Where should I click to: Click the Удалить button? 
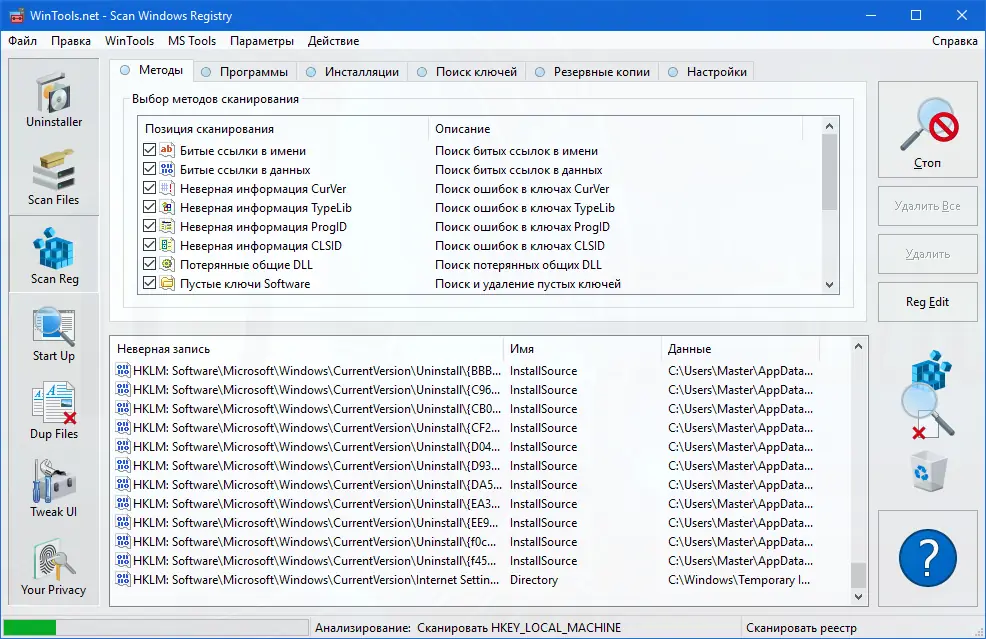(x=928, y=254)
